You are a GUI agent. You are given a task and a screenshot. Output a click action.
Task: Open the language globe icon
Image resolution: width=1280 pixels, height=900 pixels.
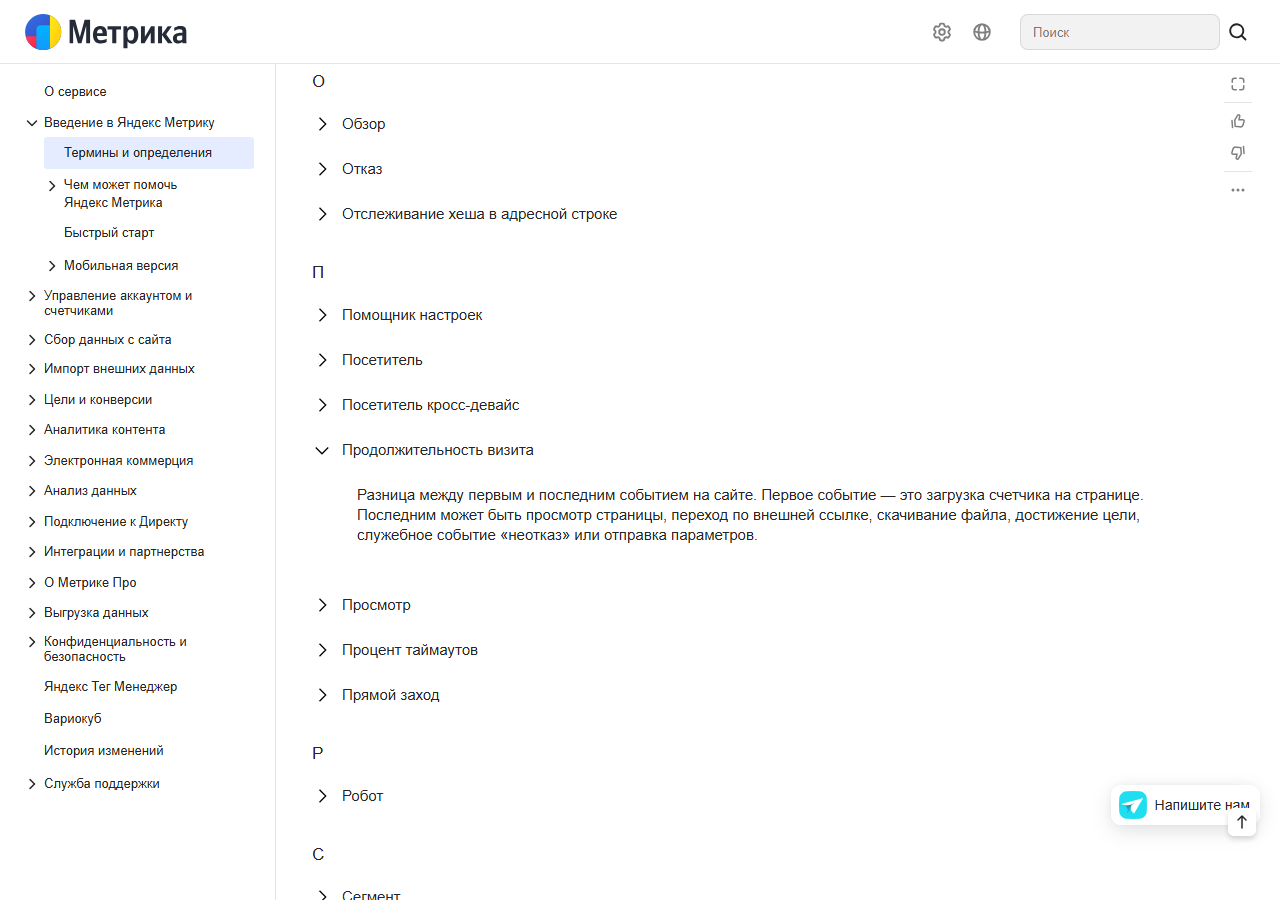(982, 32)
